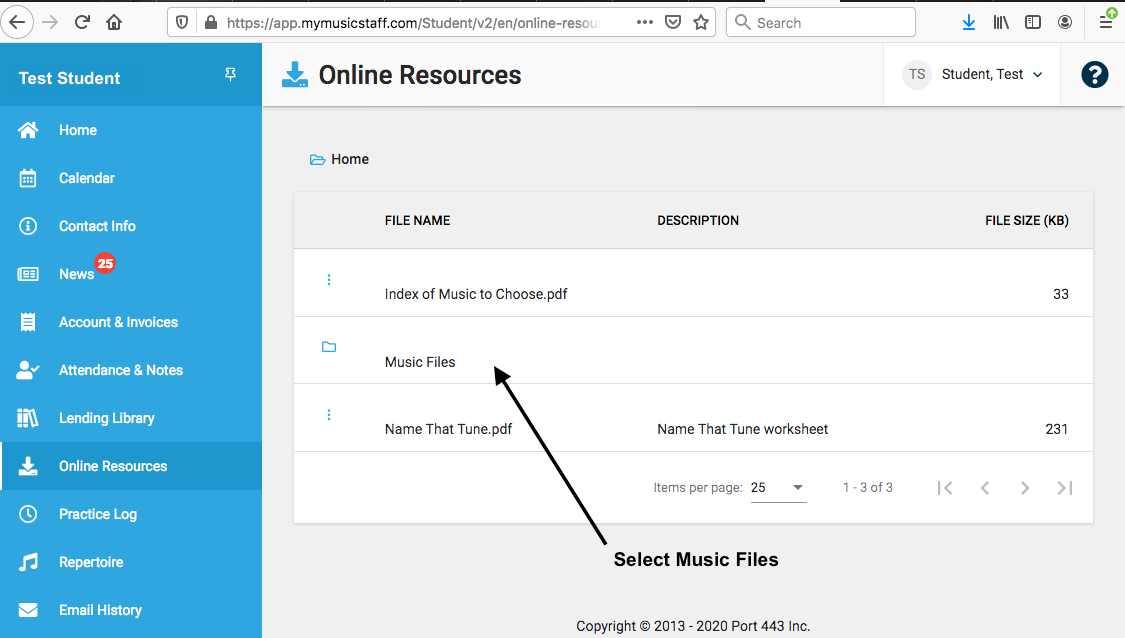1125x638 pixels.
Task: Open the Firefox account icon
Action: pos(1065,22)
